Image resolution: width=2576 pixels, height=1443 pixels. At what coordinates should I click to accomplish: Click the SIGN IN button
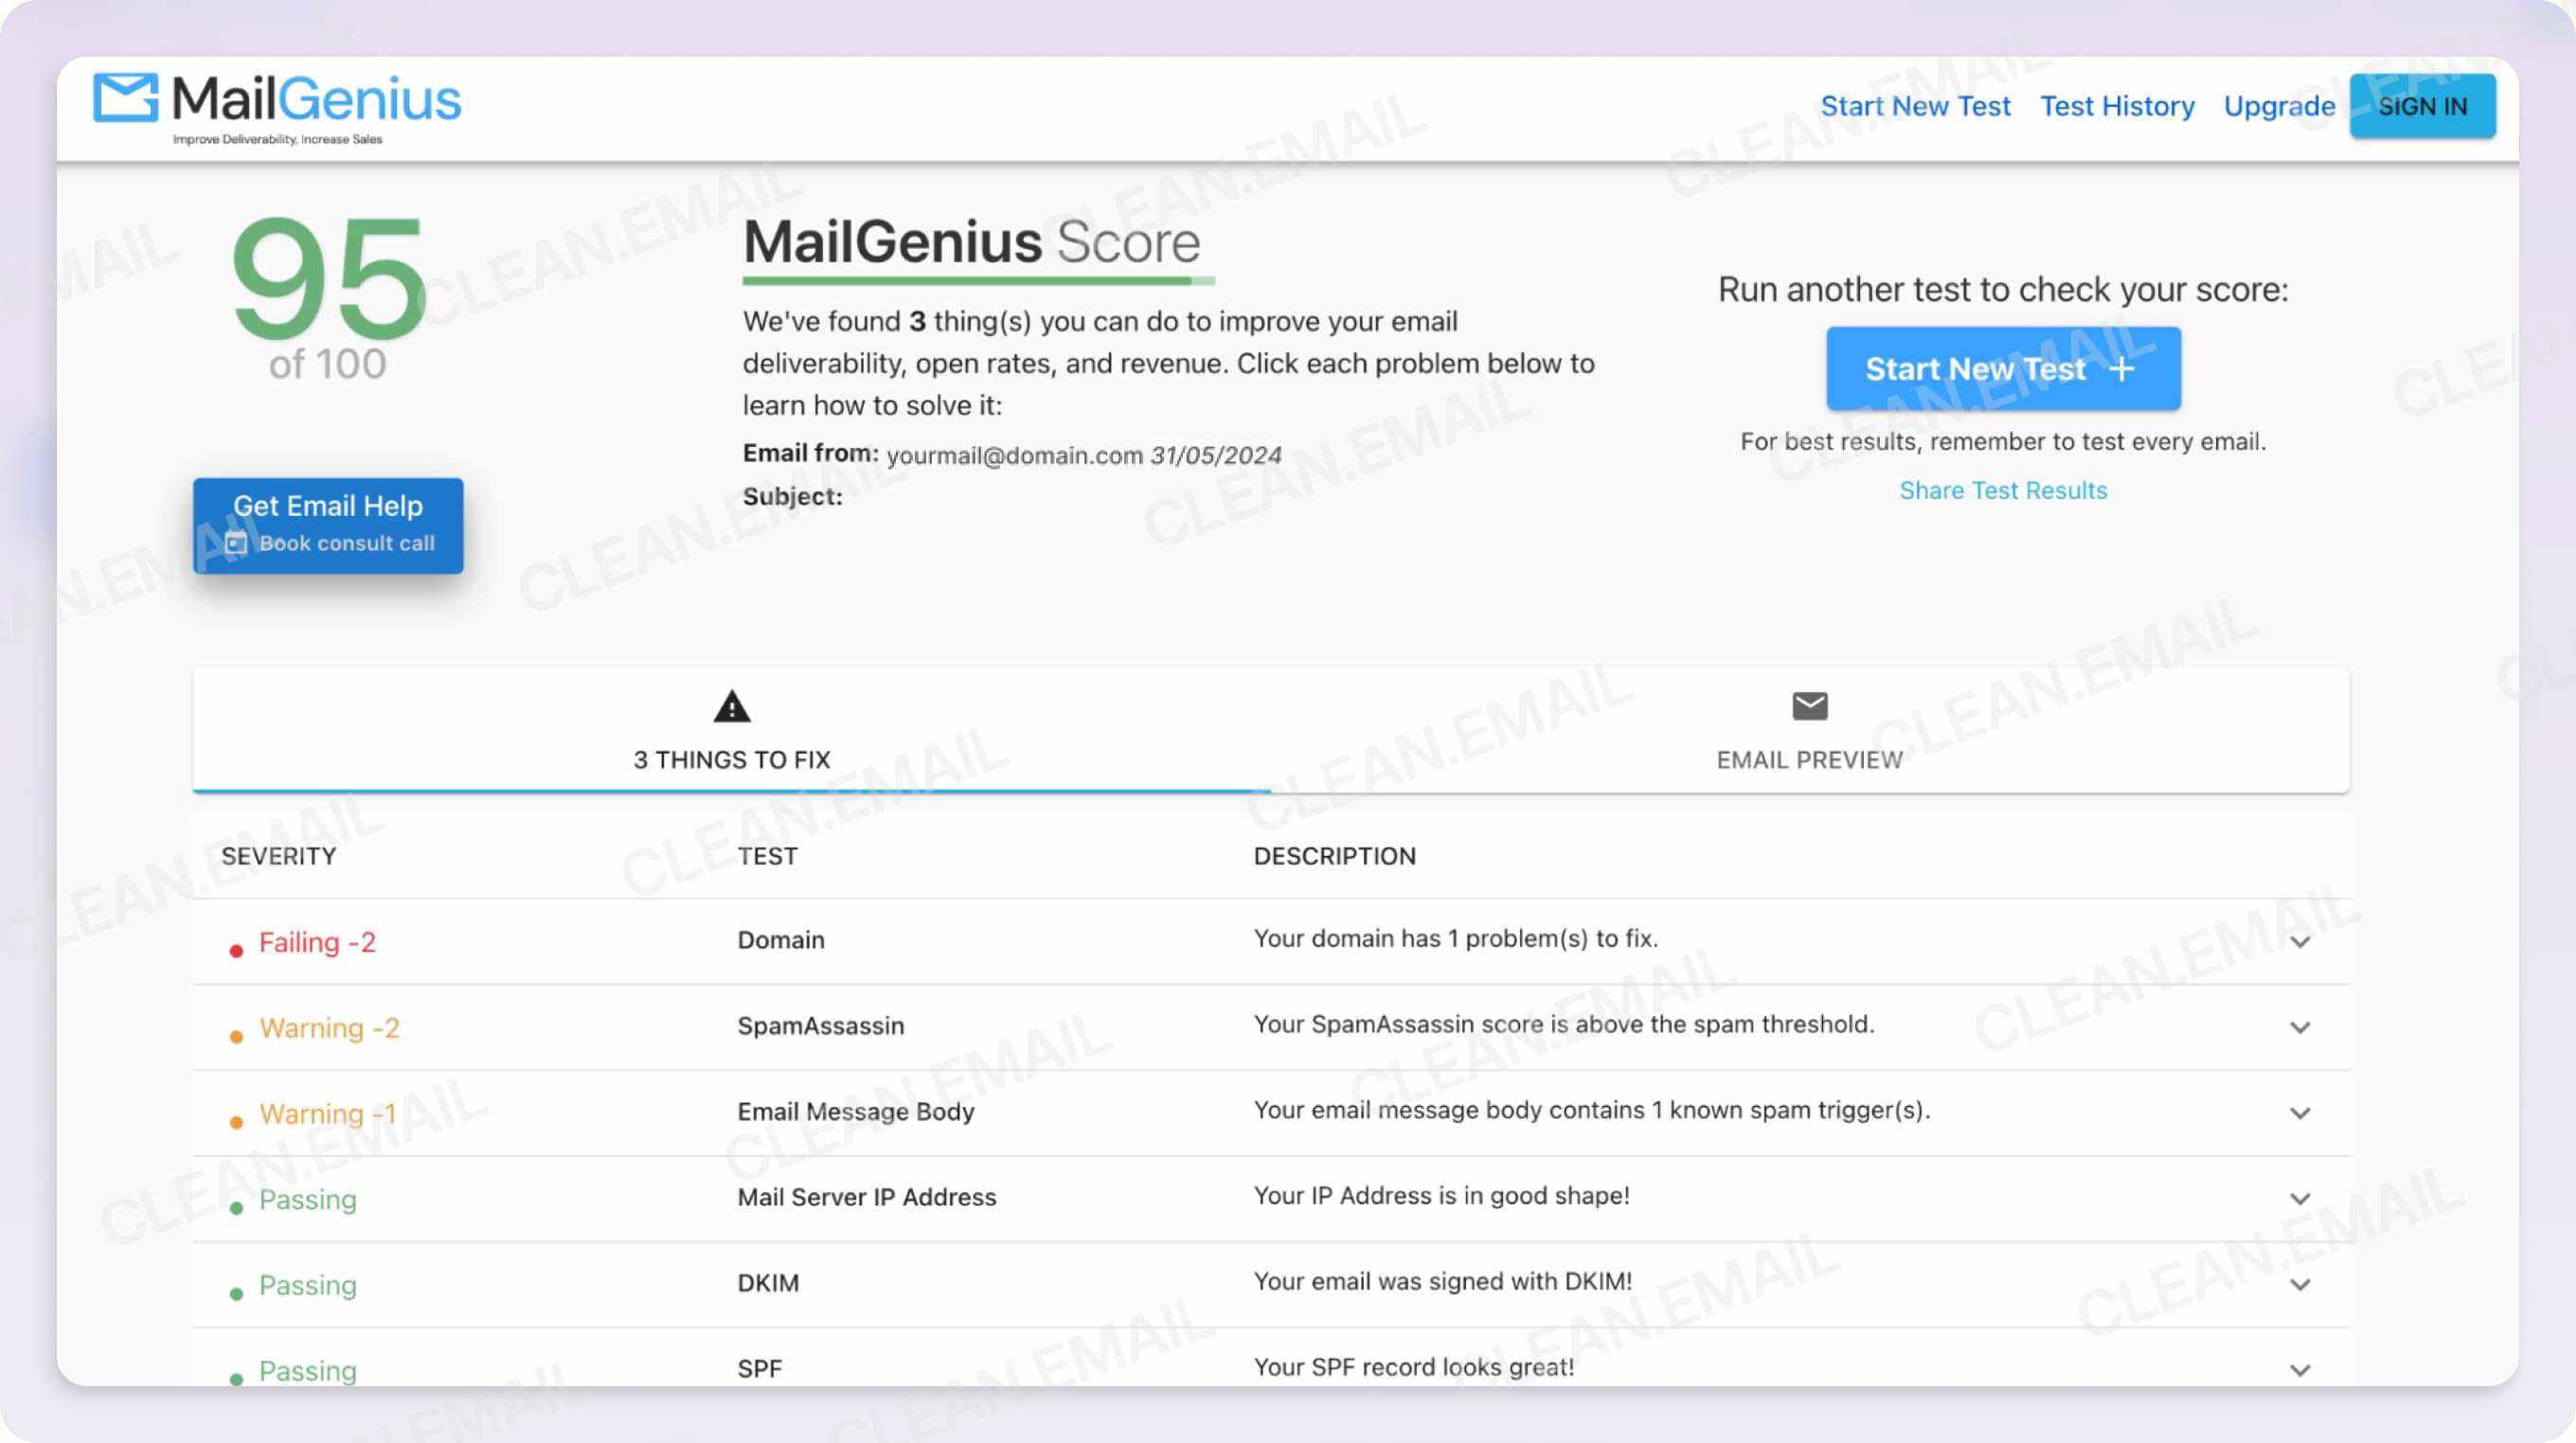tap(2422, 105)
